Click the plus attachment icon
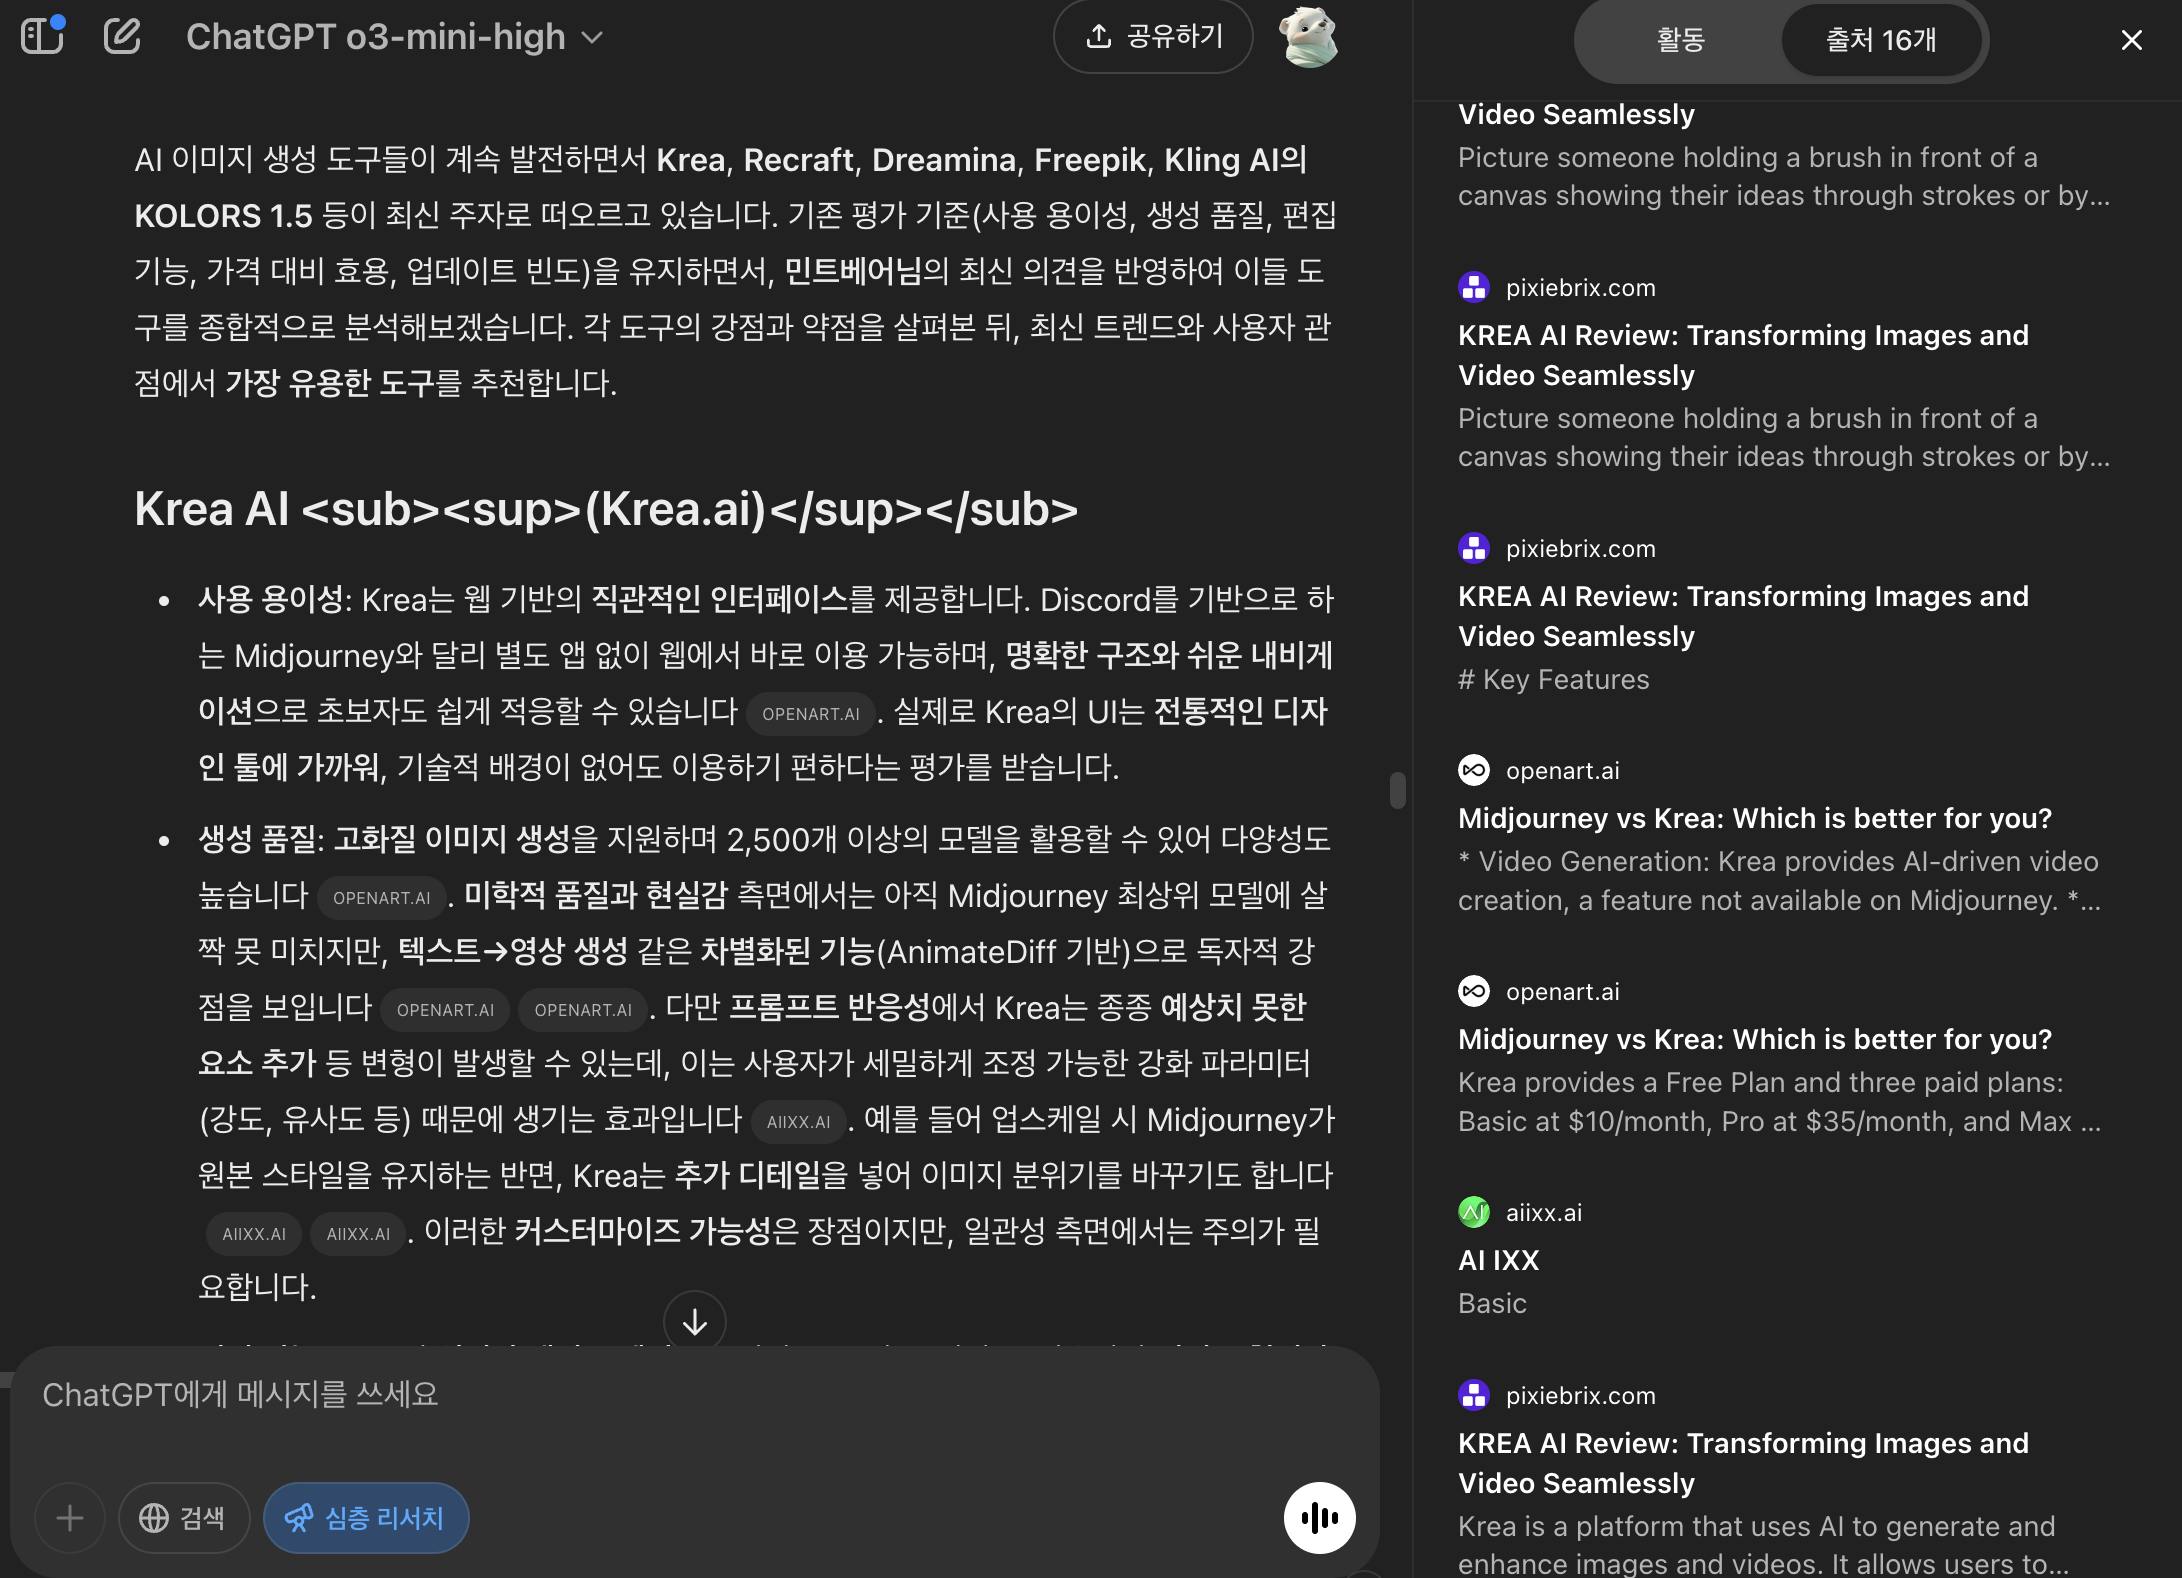Viewport: 2182px width, 1578px height. (x=70, y=1518)
